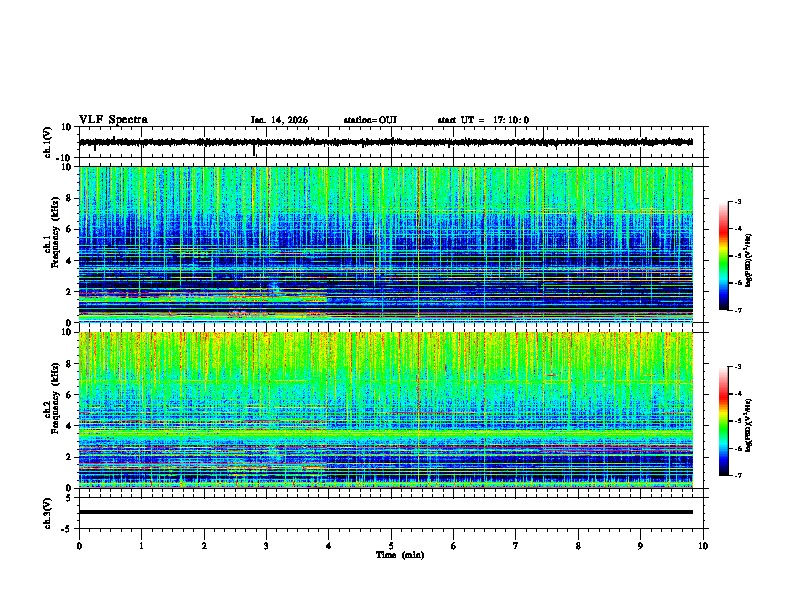Image resolution: width=792 pixels, height=612 pixels.
Task: Click the "station=OUI" label
Action: [370, 120]
